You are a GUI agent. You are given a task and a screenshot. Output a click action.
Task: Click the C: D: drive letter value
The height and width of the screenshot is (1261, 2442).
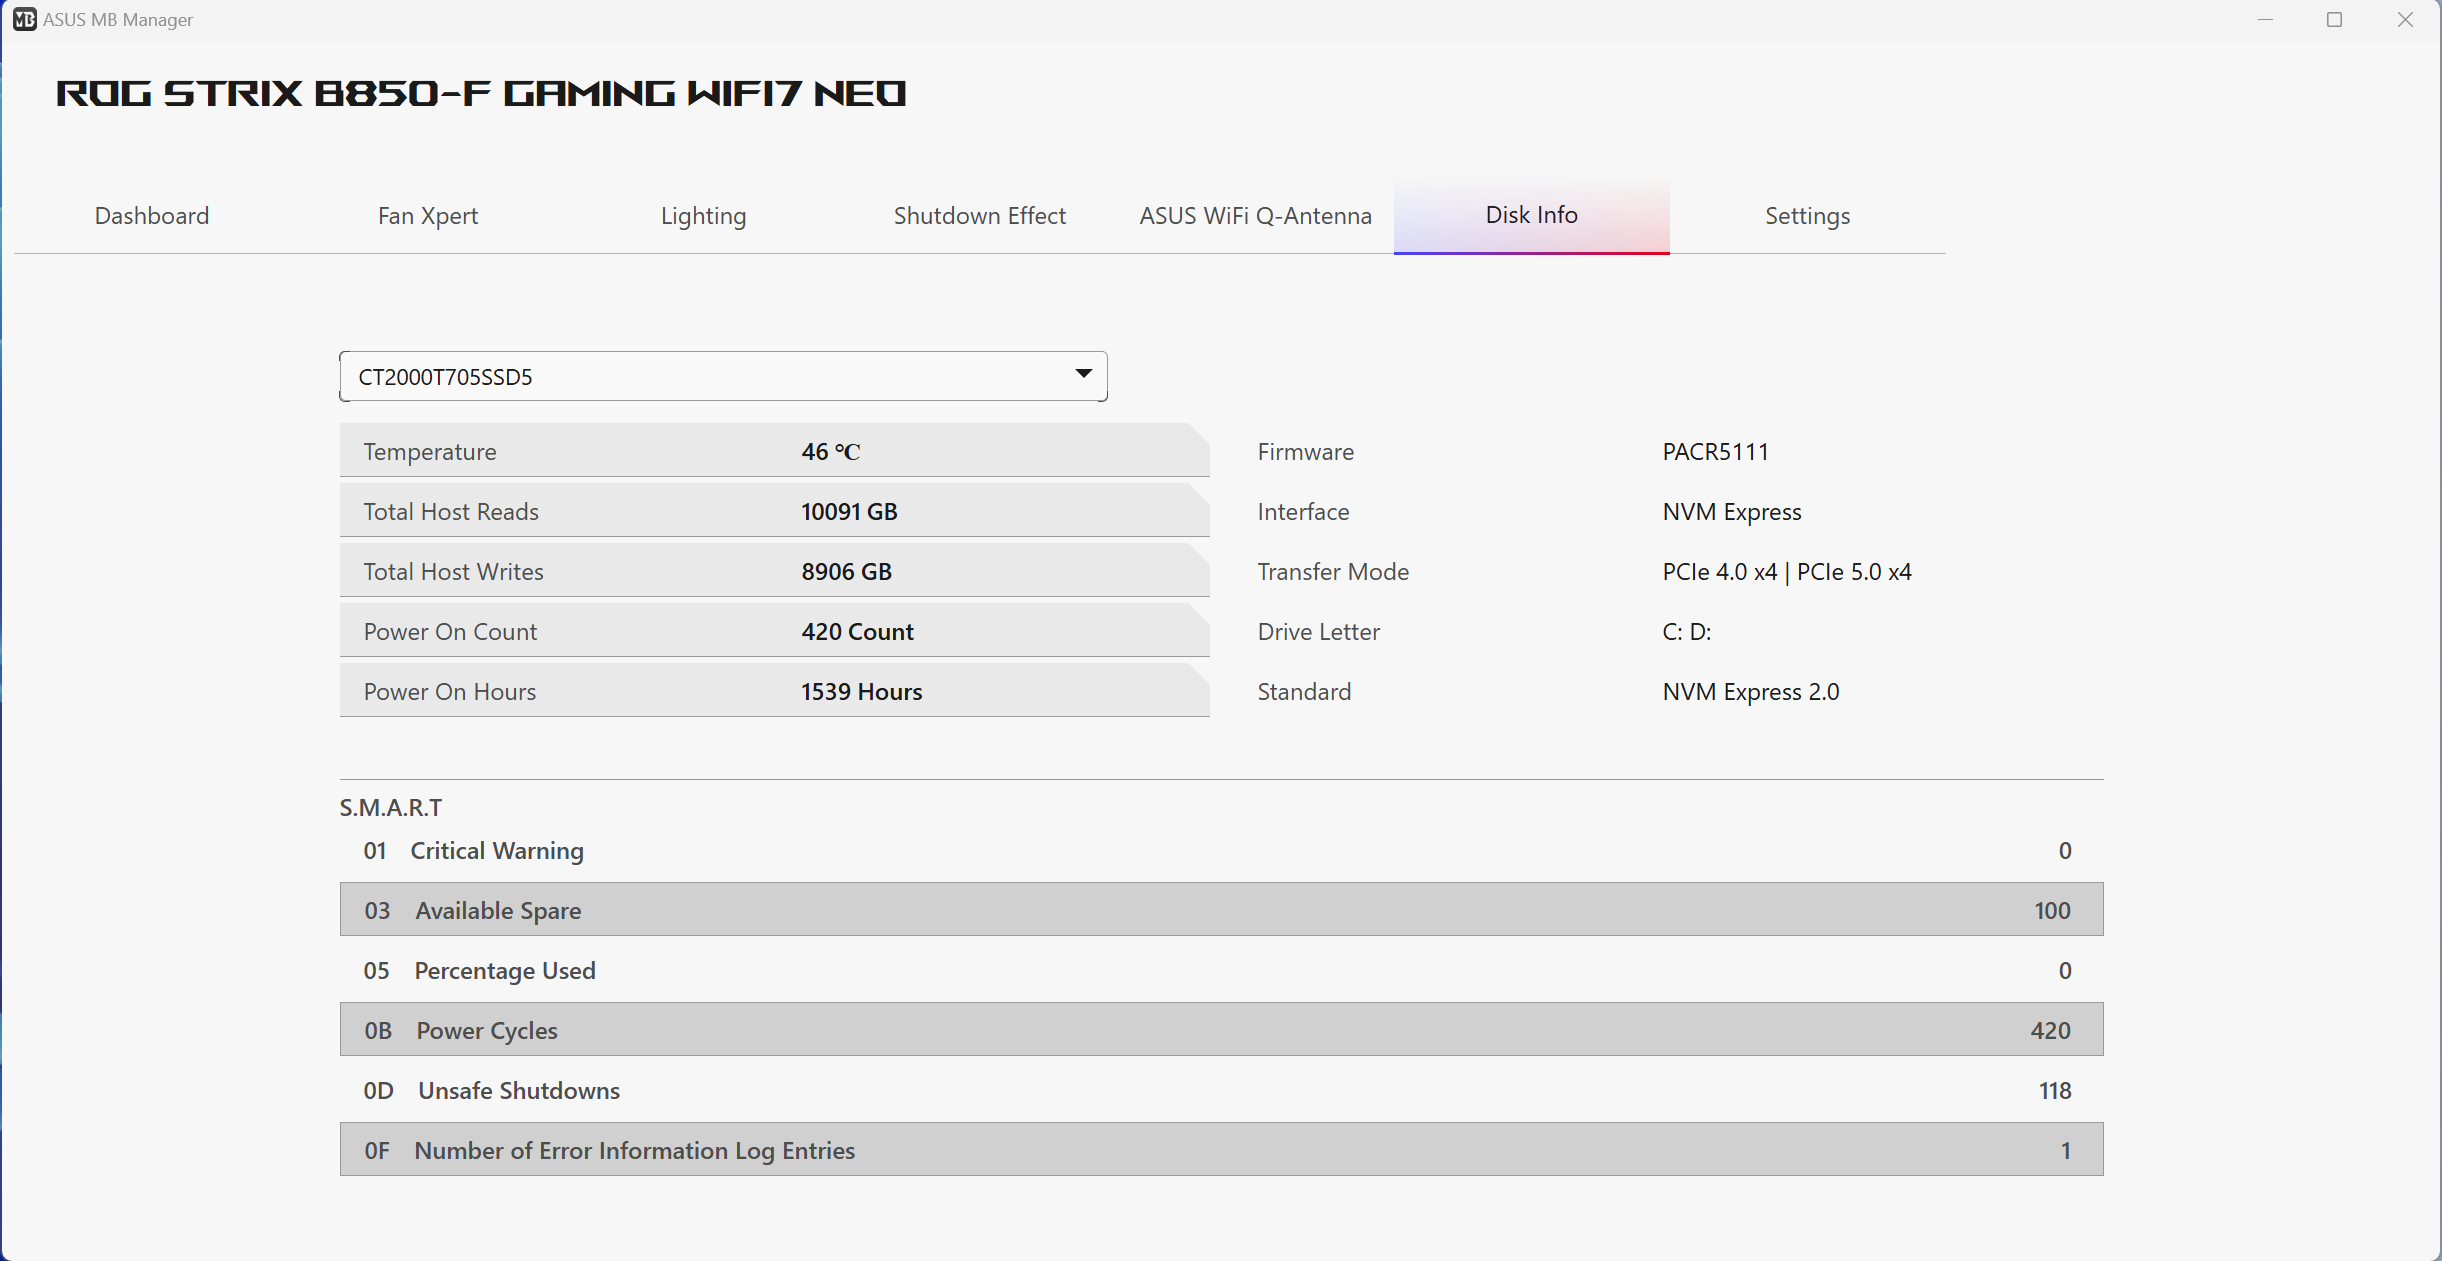(x=1686, y=632)
